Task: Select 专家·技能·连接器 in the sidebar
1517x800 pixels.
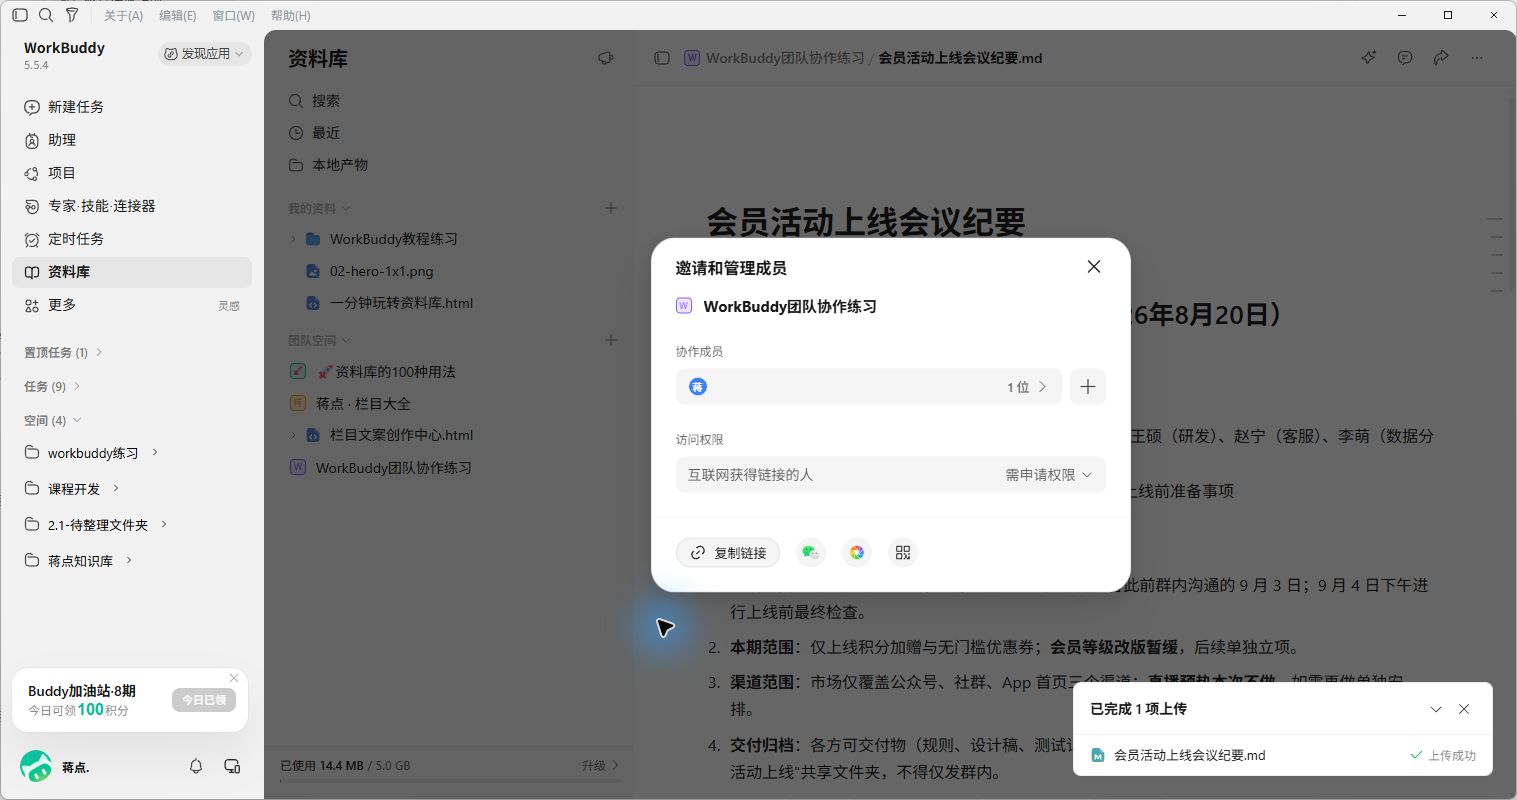Action: click(132, 206)
